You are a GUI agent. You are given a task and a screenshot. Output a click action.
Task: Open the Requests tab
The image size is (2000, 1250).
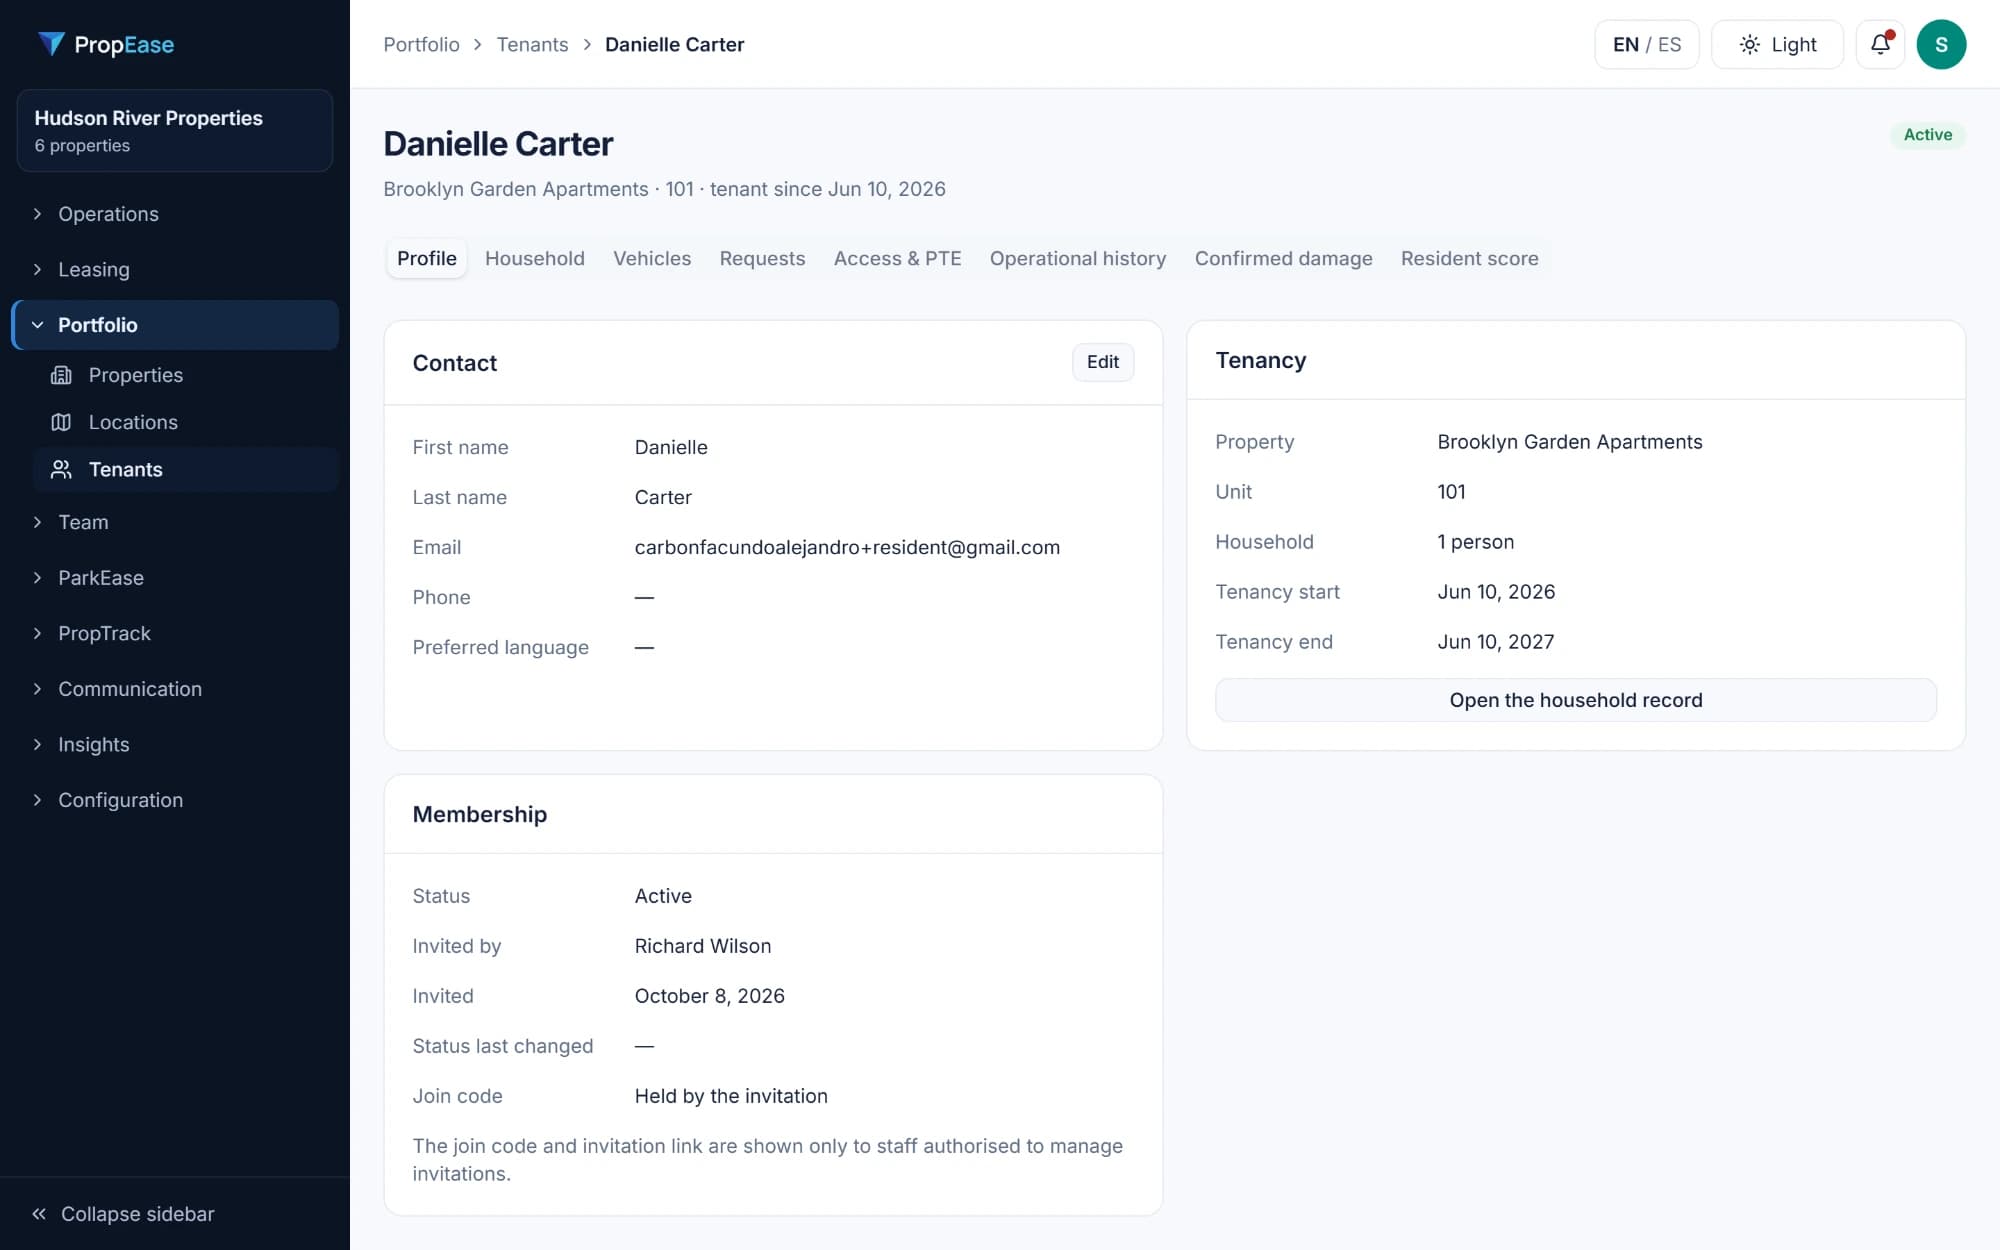point(762,258)
